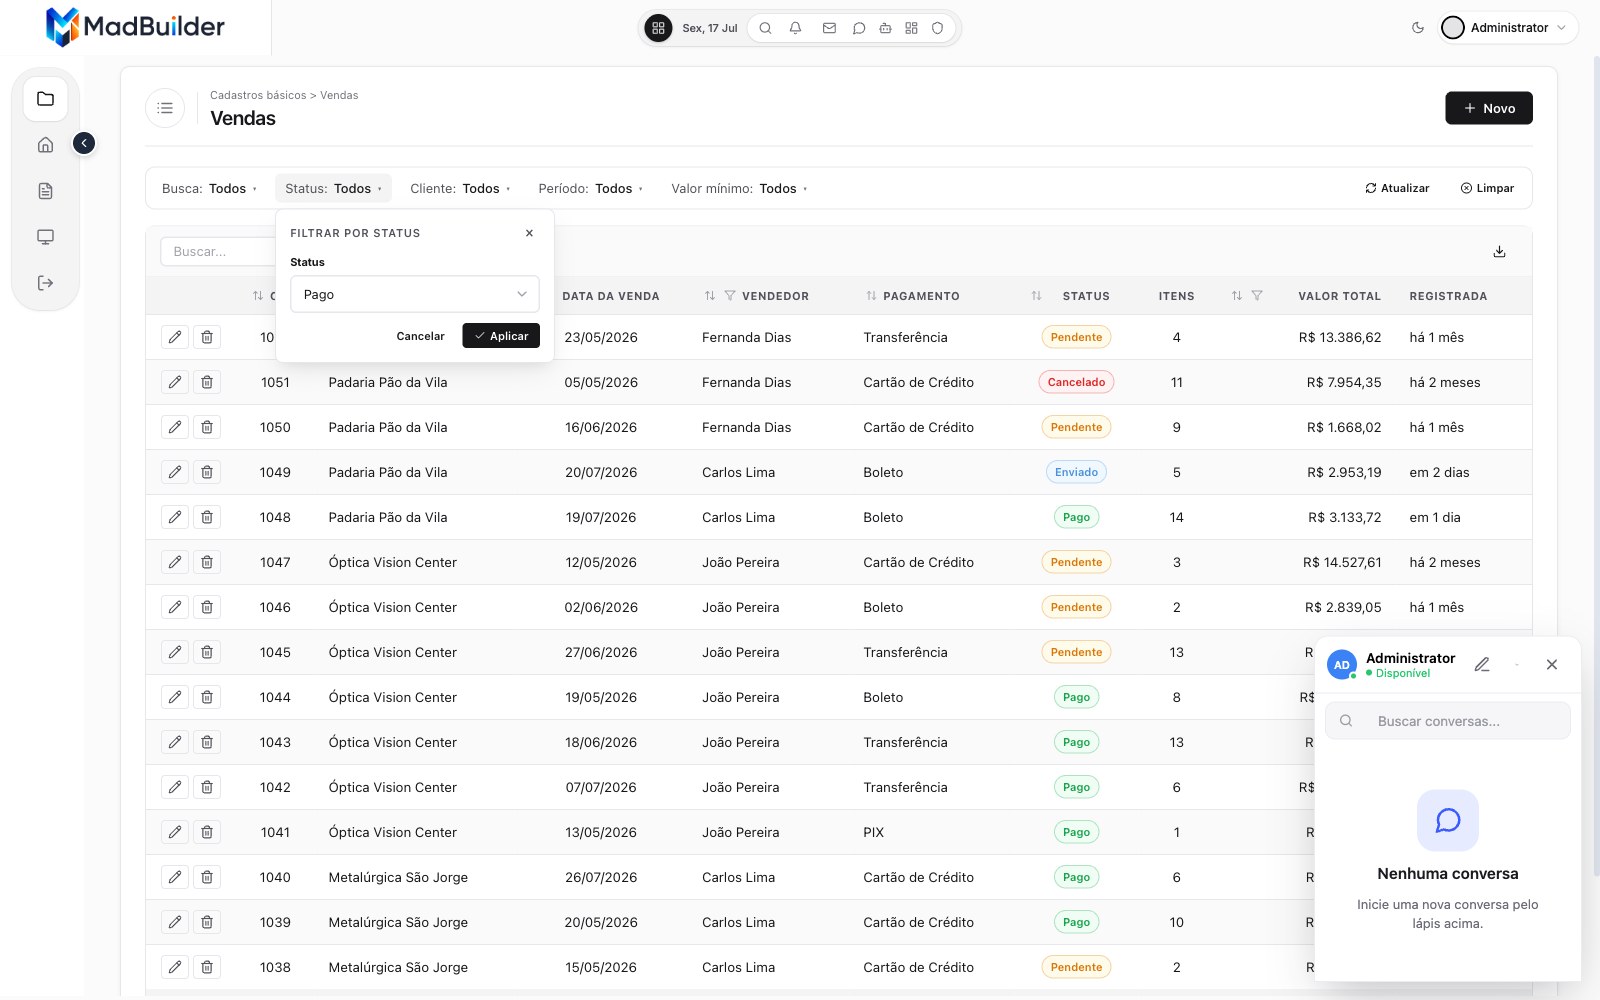Edit sale 1040 with the pencil icon
Viewport: 1600px width, 1000px height.
point(175,877)
